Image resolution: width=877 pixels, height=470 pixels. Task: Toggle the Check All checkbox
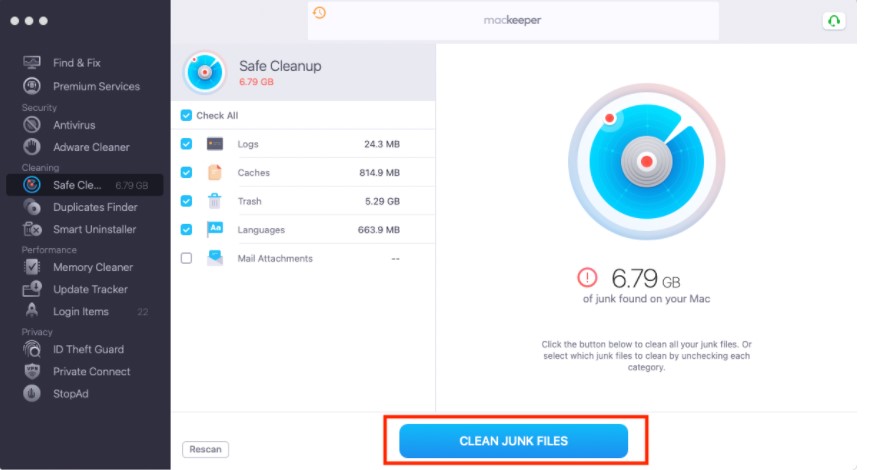point(186,115)
